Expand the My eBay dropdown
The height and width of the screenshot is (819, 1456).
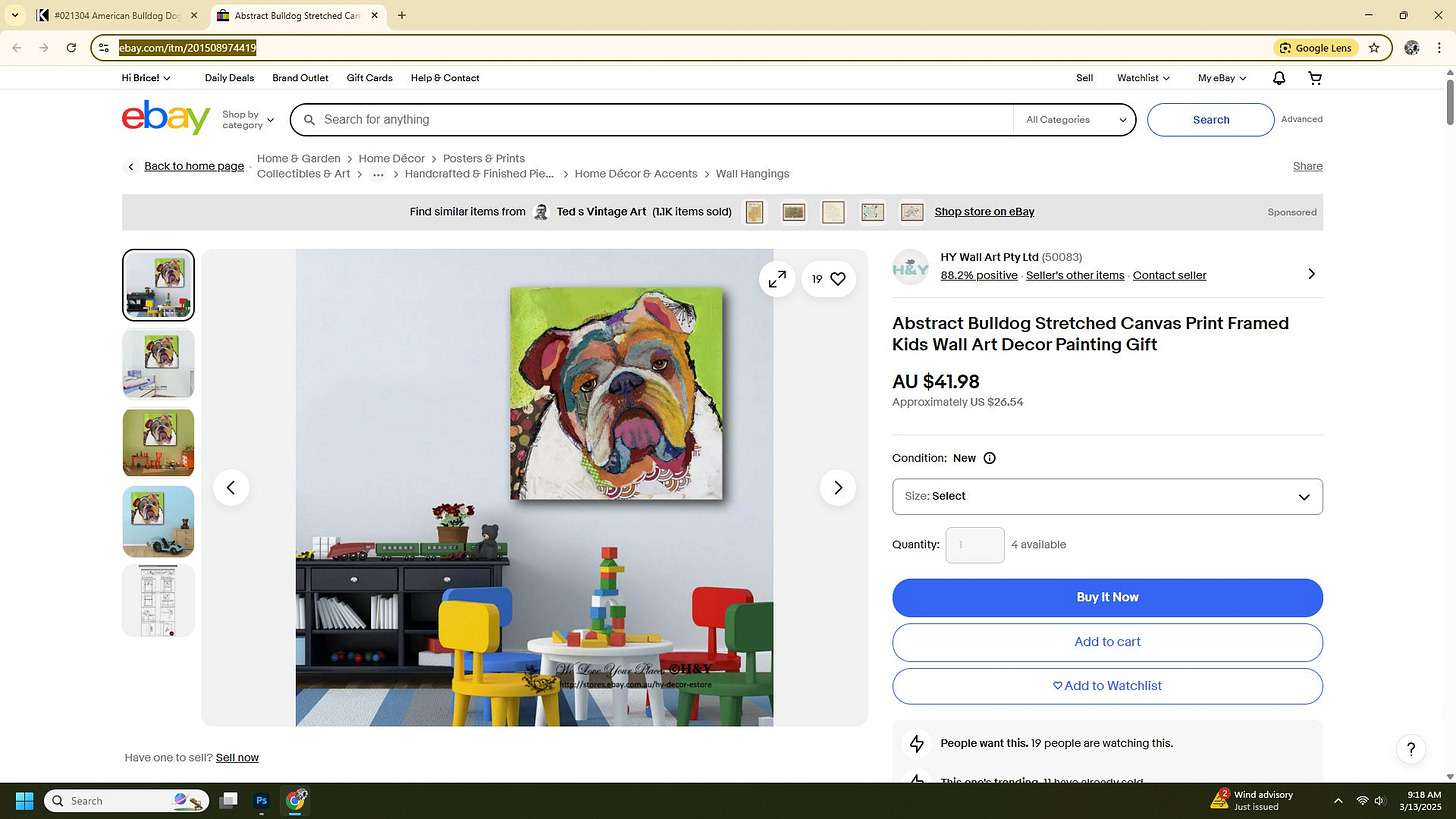click(x=1222, y=78)
